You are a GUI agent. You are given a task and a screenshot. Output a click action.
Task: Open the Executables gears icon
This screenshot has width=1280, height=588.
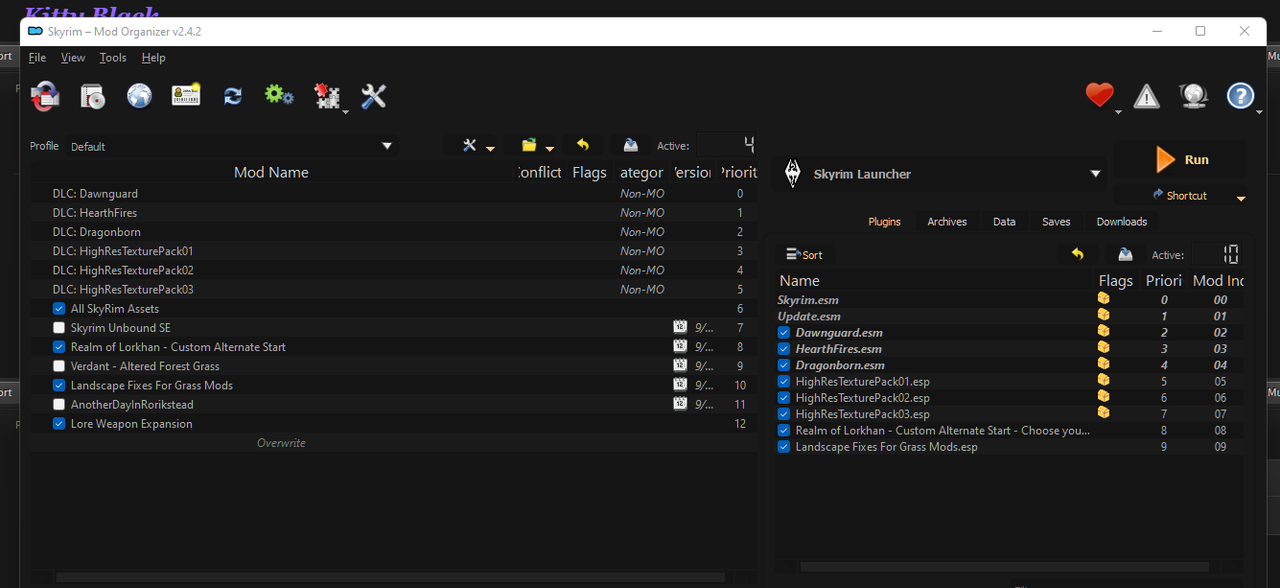[279, 96]
